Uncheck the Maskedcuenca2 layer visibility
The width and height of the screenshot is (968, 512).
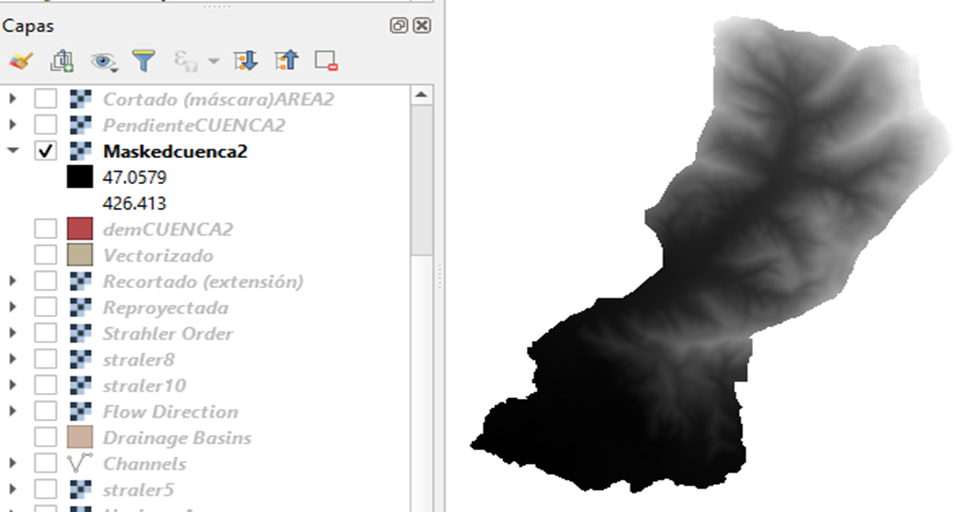coord(45,152)
